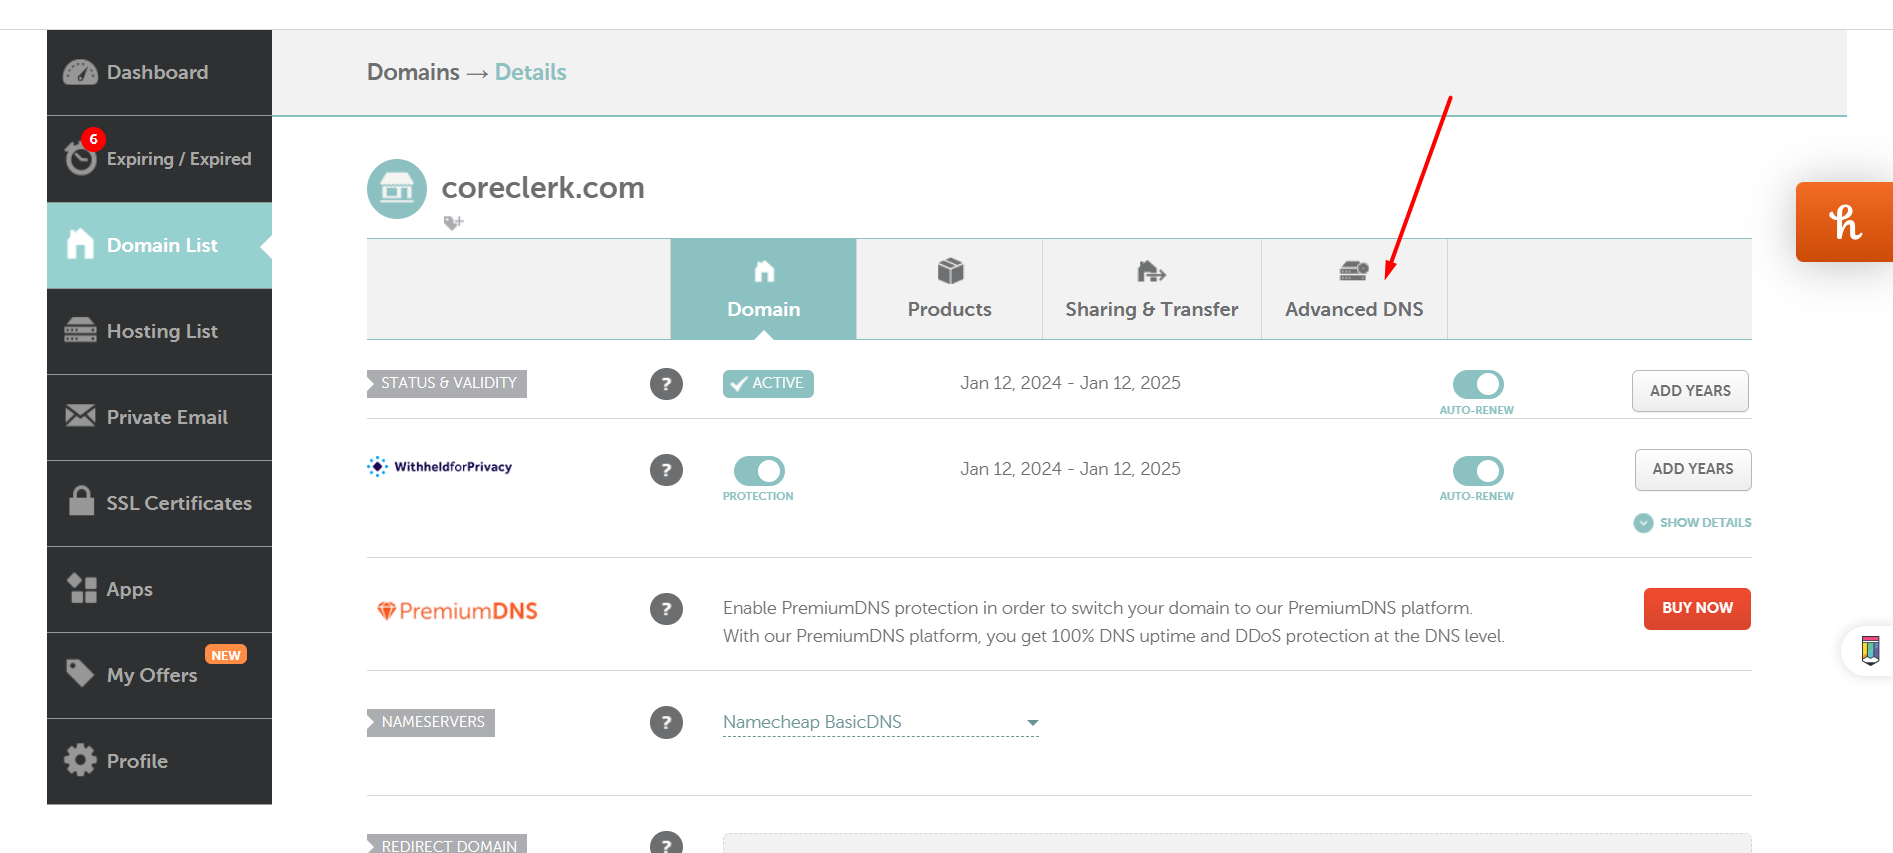
Task: Expand Show Details for privacy
Action: (x=1693, y=523)
